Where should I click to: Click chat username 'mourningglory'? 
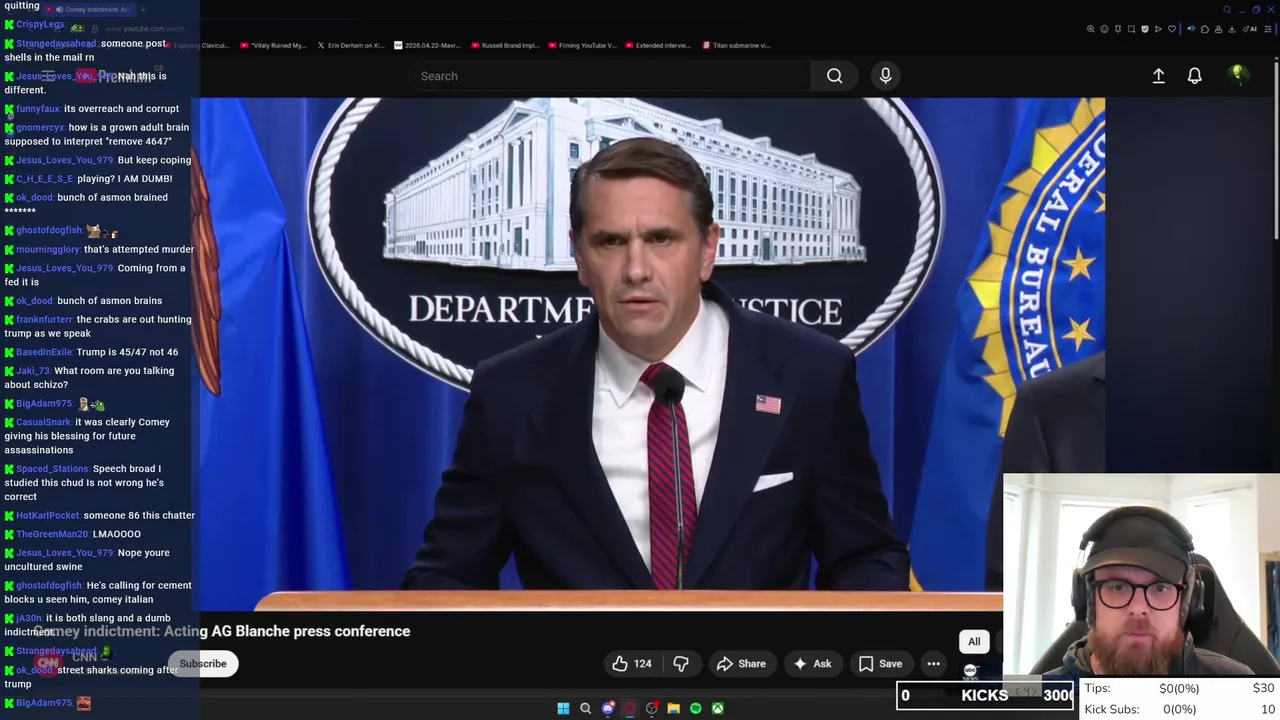click(48, 250)
